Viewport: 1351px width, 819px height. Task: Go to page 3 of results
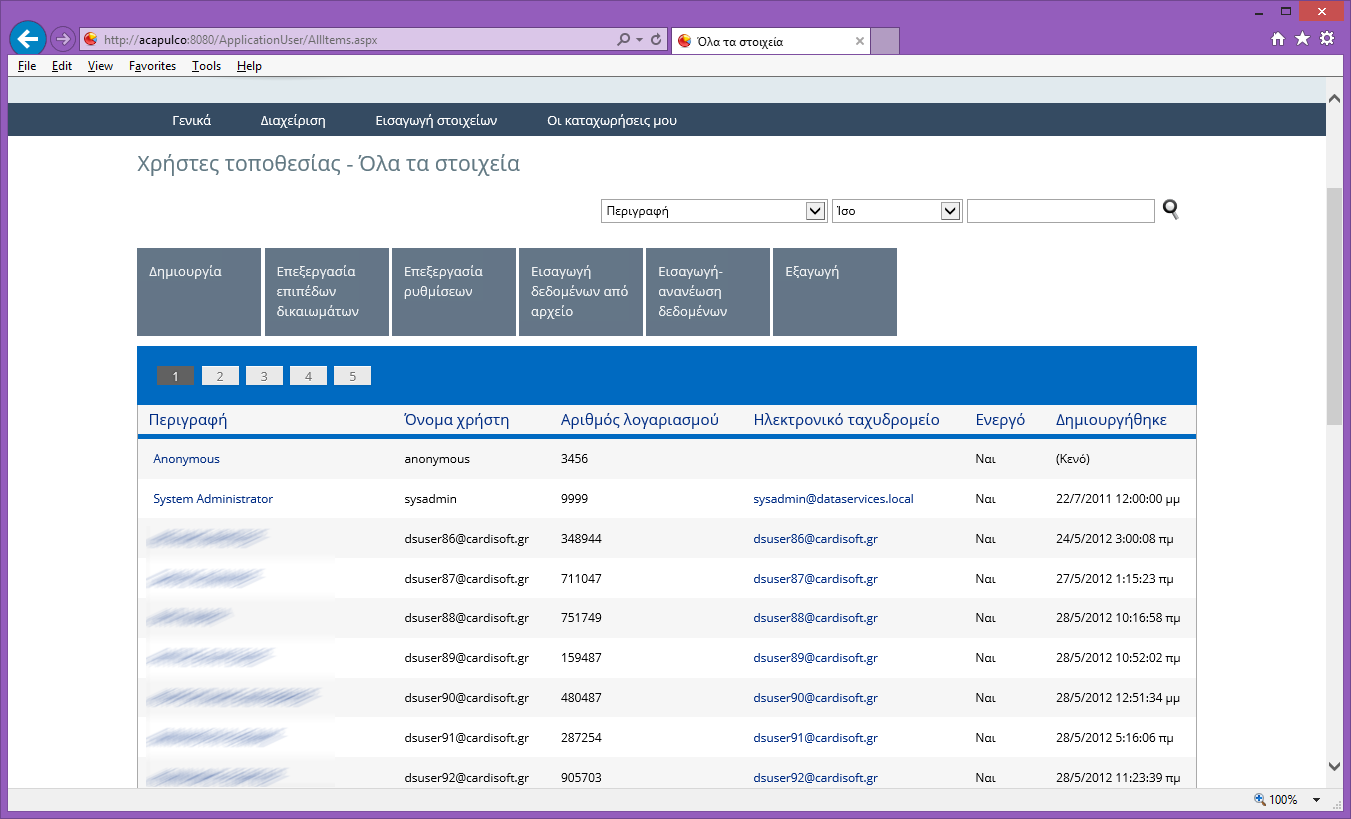[264, 376]
